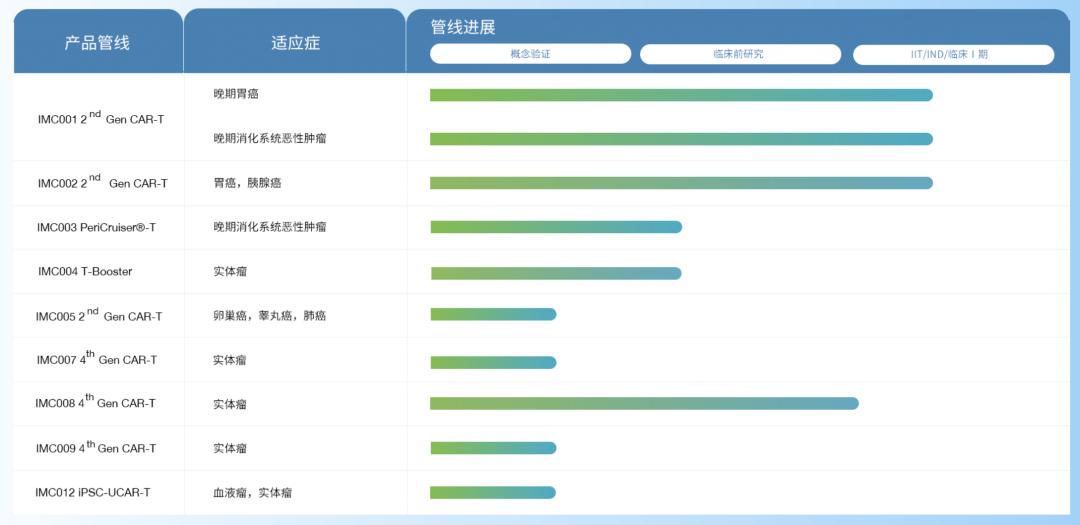Viewport: 1080px width, 525px height.
Task: Click the IMC008 progress bar
Action: pyautogui.click(x=645, y=403)
